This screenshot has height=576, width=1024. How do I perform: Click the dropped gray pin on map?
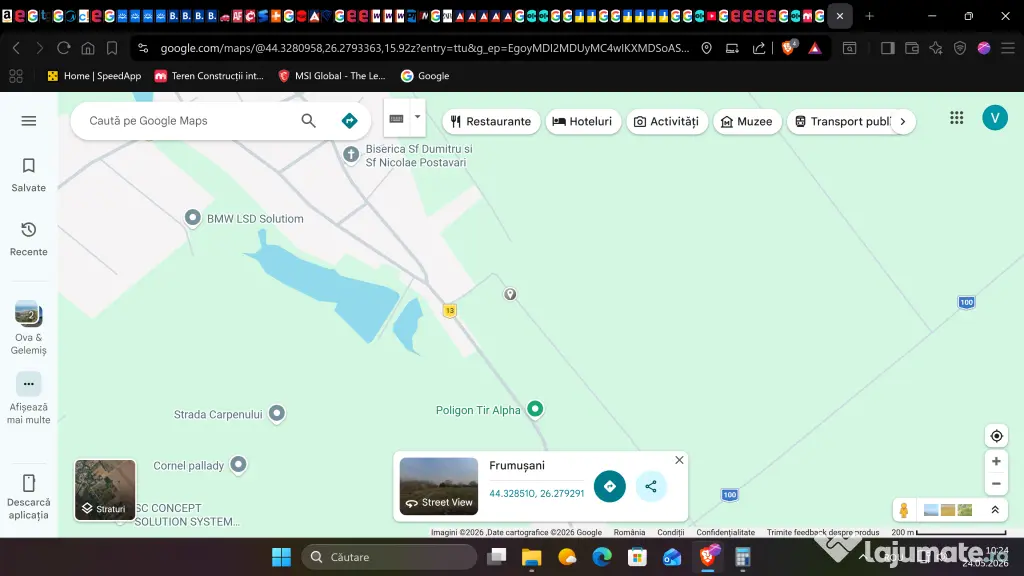click(510, 295)
